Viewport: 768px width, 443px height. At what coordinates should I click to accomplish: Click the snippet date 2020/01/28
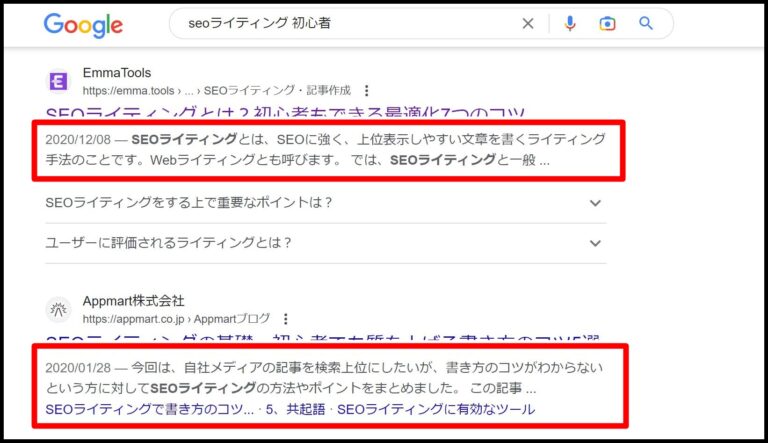(x=78, y=368)
